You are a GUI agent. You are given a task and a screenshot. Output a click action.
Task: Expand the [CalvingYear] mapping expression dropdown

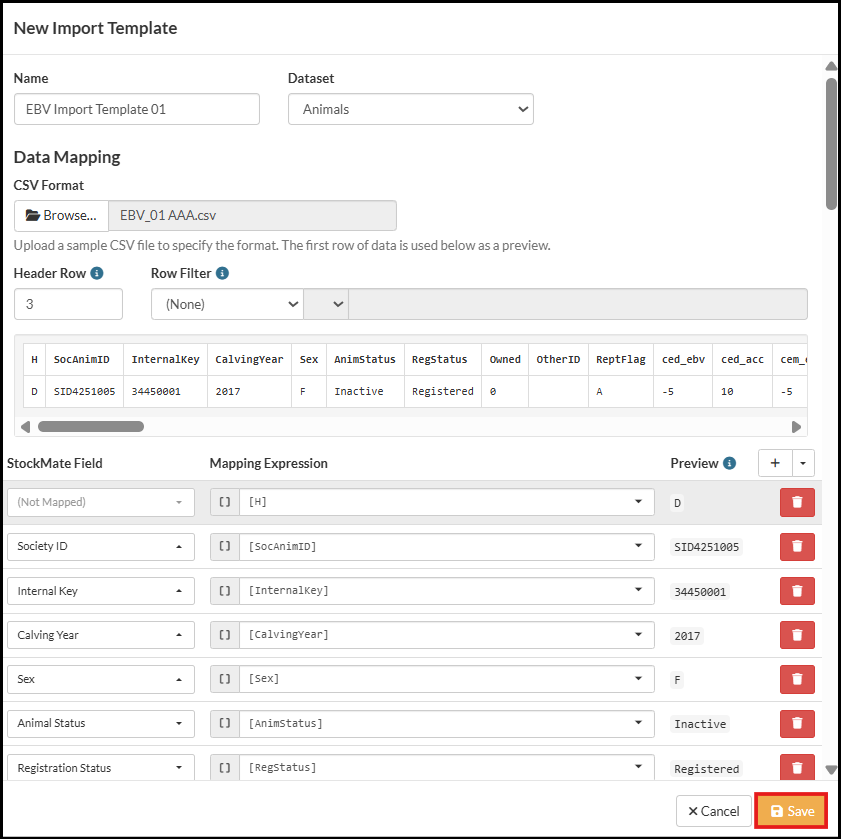(x=638, y=635)
